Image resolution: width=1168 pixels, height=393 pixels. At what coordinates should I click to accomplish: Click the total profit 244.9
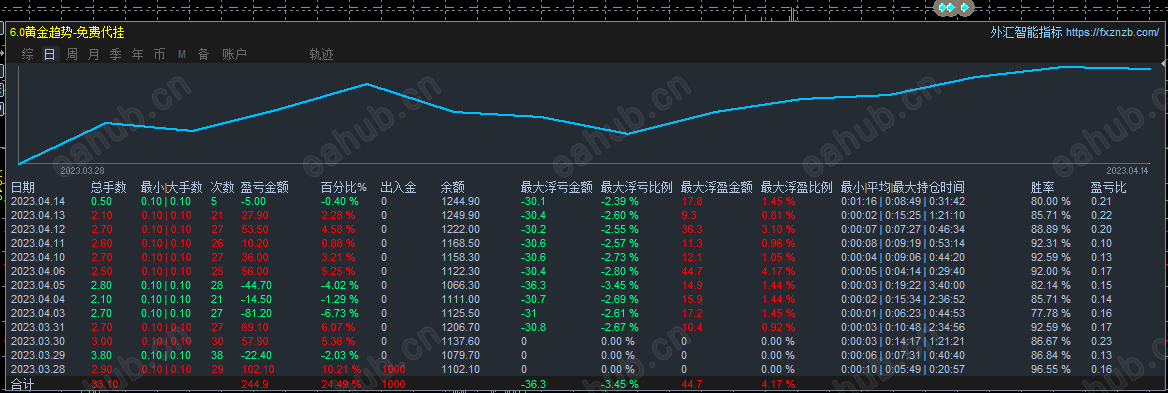point(254,385)
